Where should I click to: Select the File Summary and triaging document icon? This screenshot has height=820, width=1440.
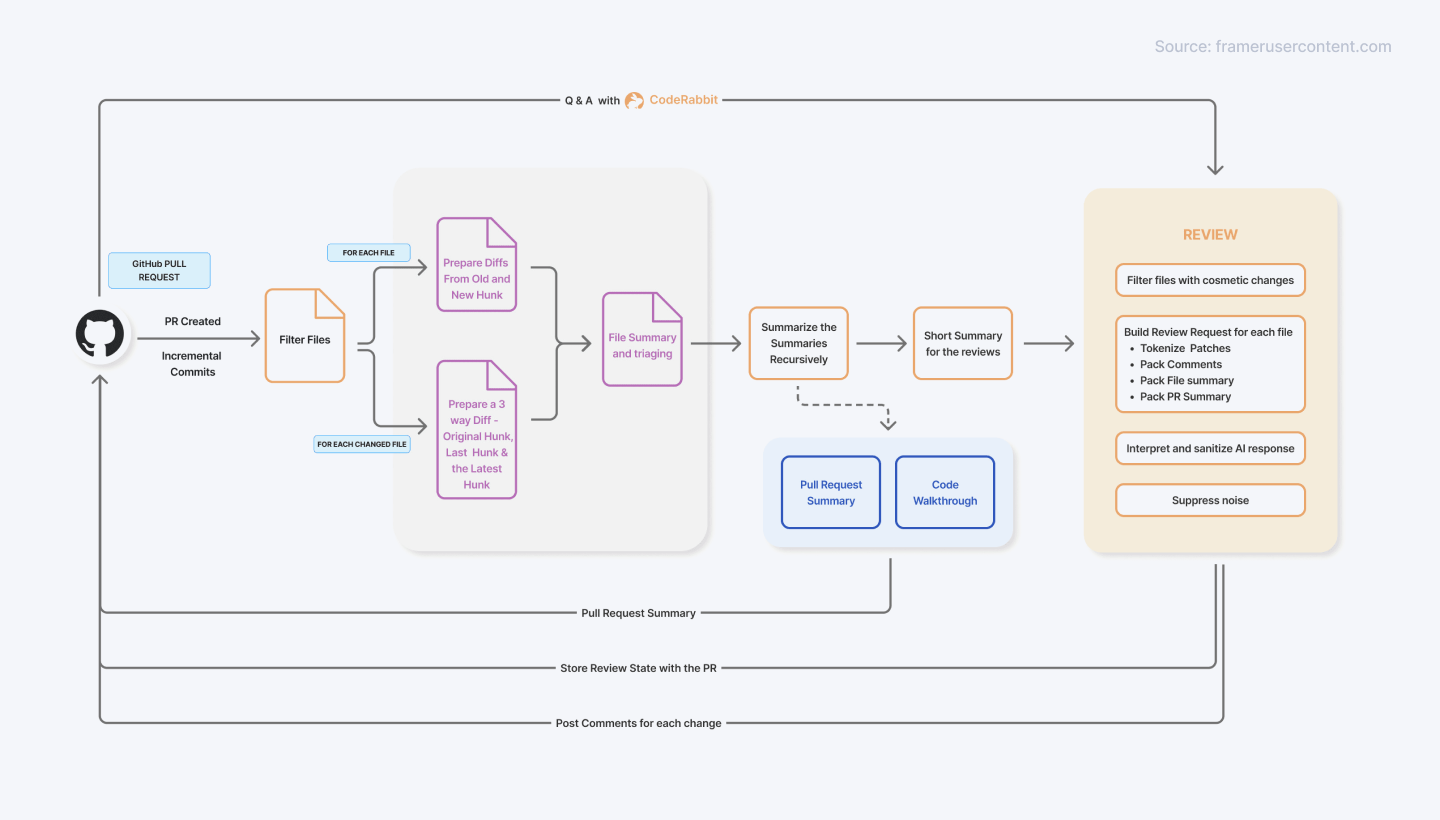(x=642, y=338)
